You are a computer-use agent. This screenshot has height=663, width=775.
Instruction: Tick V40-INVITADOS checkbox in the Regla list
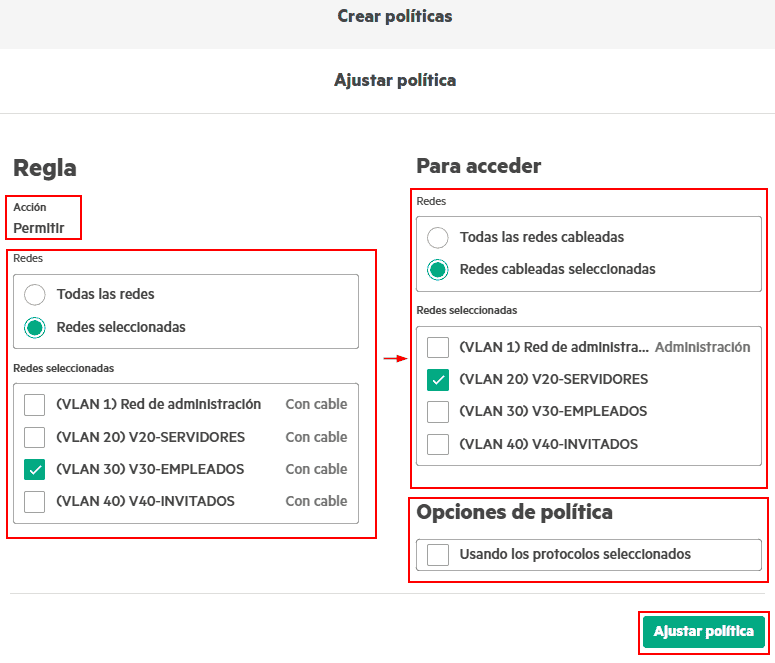(x=35, y=501)
